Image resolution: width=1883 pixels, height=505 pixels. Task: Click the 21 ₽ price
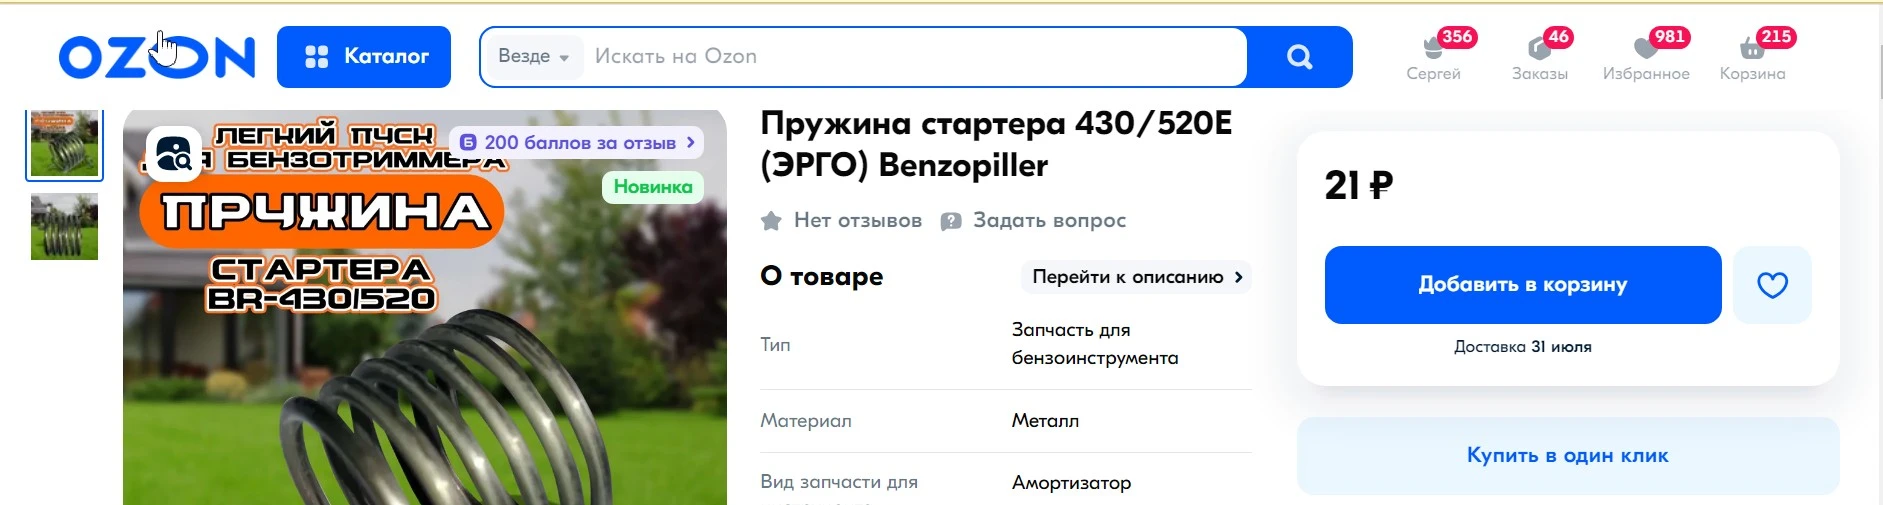(1358, 186)
